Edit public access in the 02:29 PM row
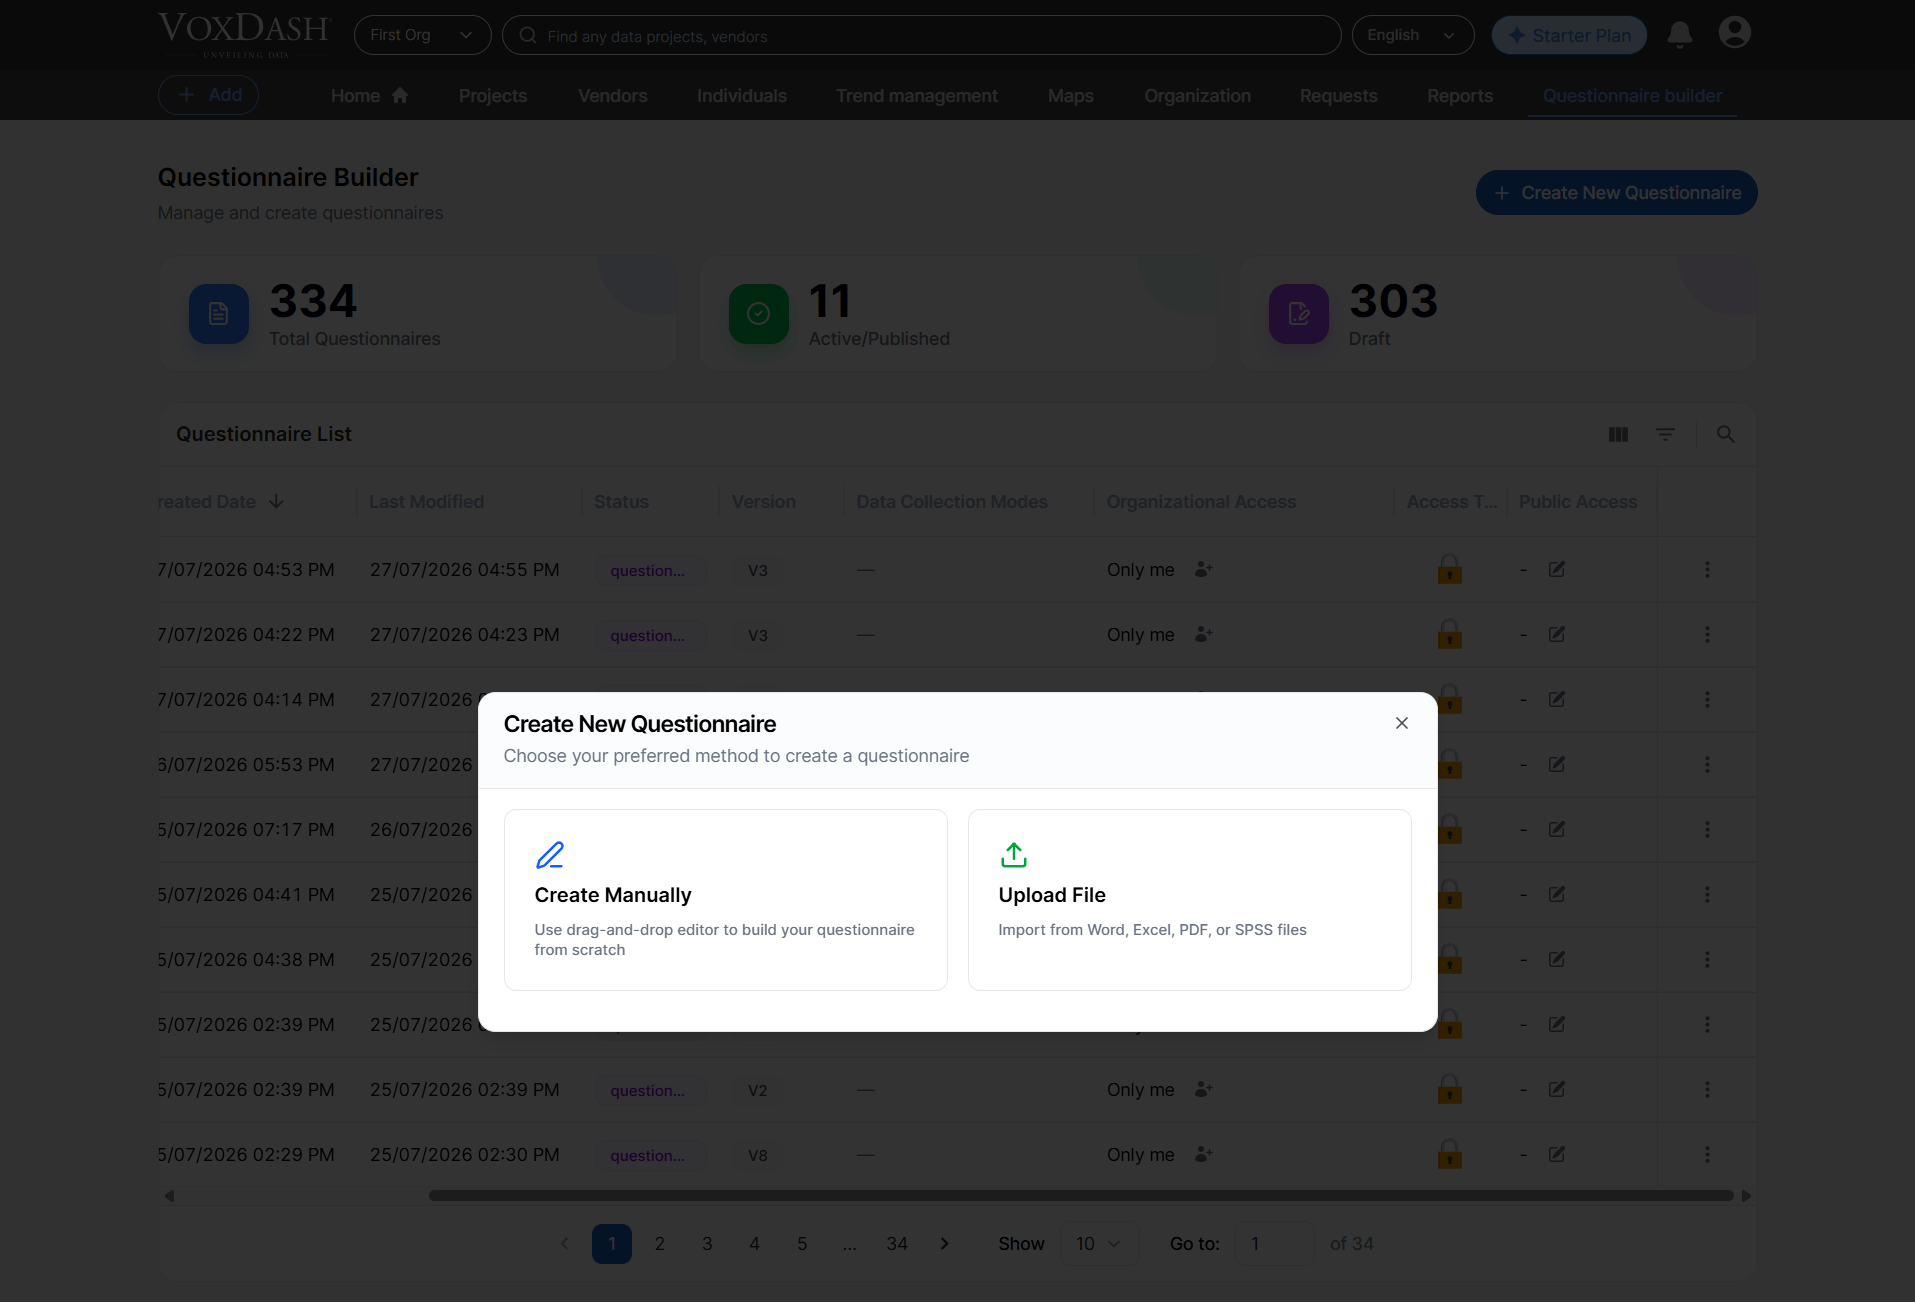This screenshot has height=1302, width=1915. [x=1556, y=1154]
